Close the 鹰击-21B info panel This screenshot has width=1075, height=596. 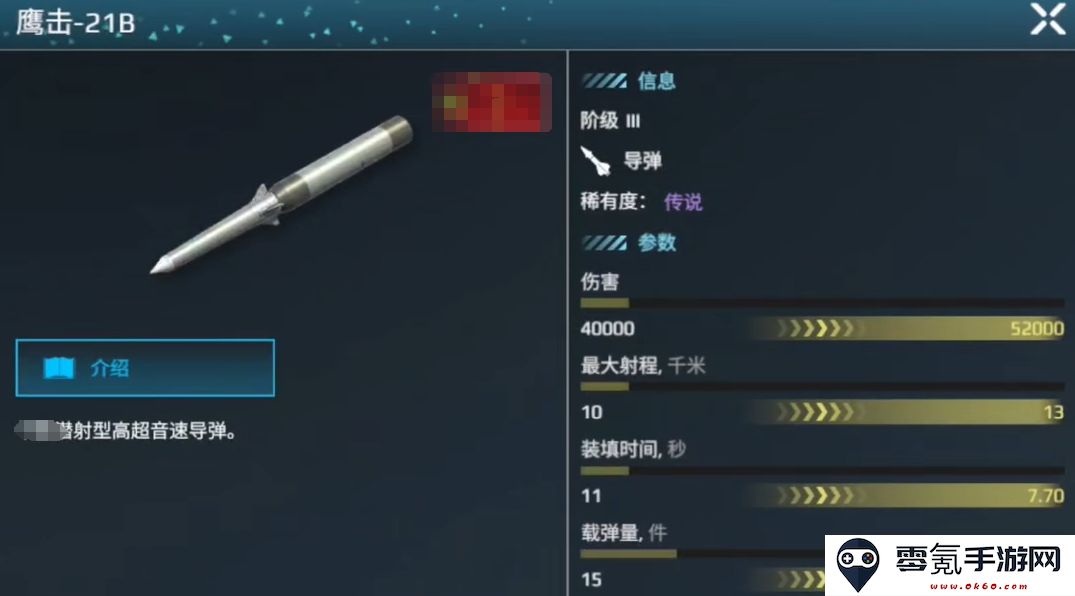(1048, 19)
